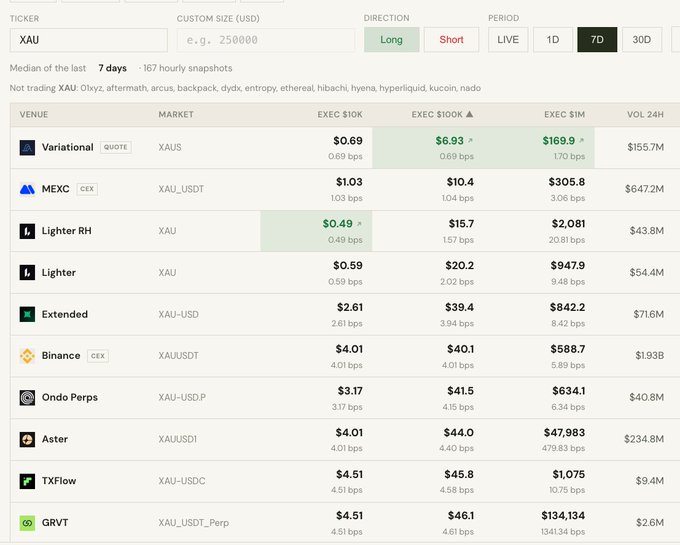Click the Lighter RH venue name

click(67, 231)
